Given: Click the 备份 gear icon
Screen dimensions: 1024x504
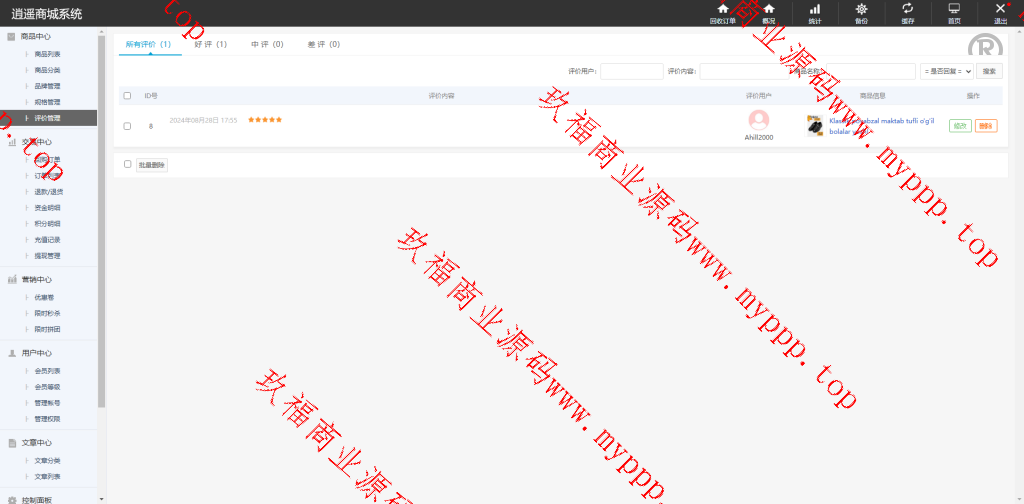Looking at the screenshot, I should pyautogui.click(x=861, y=9).
